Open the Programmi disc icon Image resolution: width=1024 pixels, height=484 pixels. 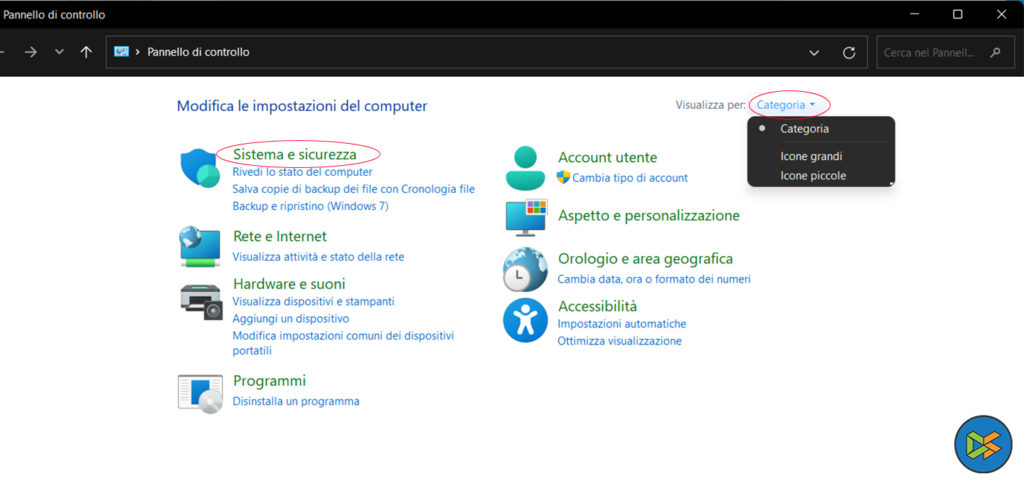(x=200, y=394)
